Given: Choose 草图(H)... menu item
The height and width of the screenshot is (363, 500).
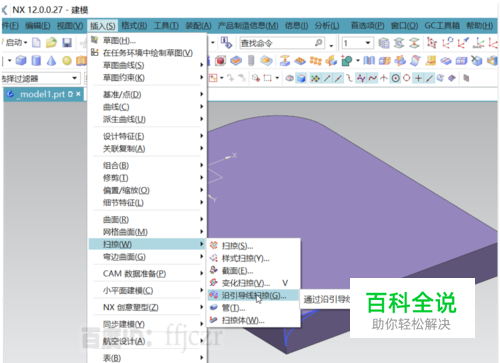Looking at the screenshot, I should click(147, 40).
